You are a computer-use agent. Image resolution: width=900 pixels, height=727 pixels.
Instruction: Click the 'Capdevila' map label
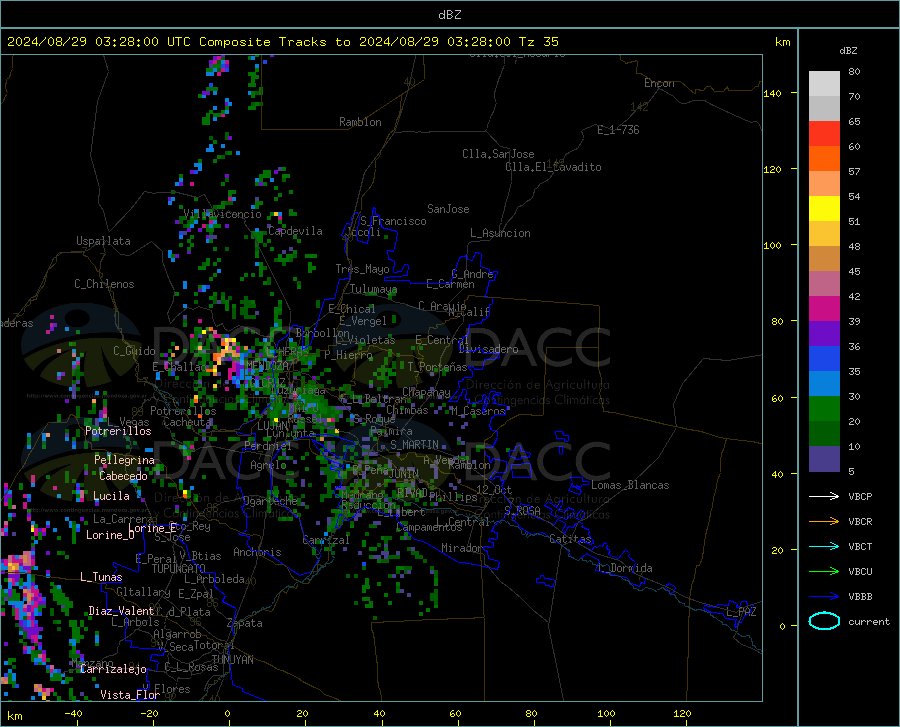(295, 231)
